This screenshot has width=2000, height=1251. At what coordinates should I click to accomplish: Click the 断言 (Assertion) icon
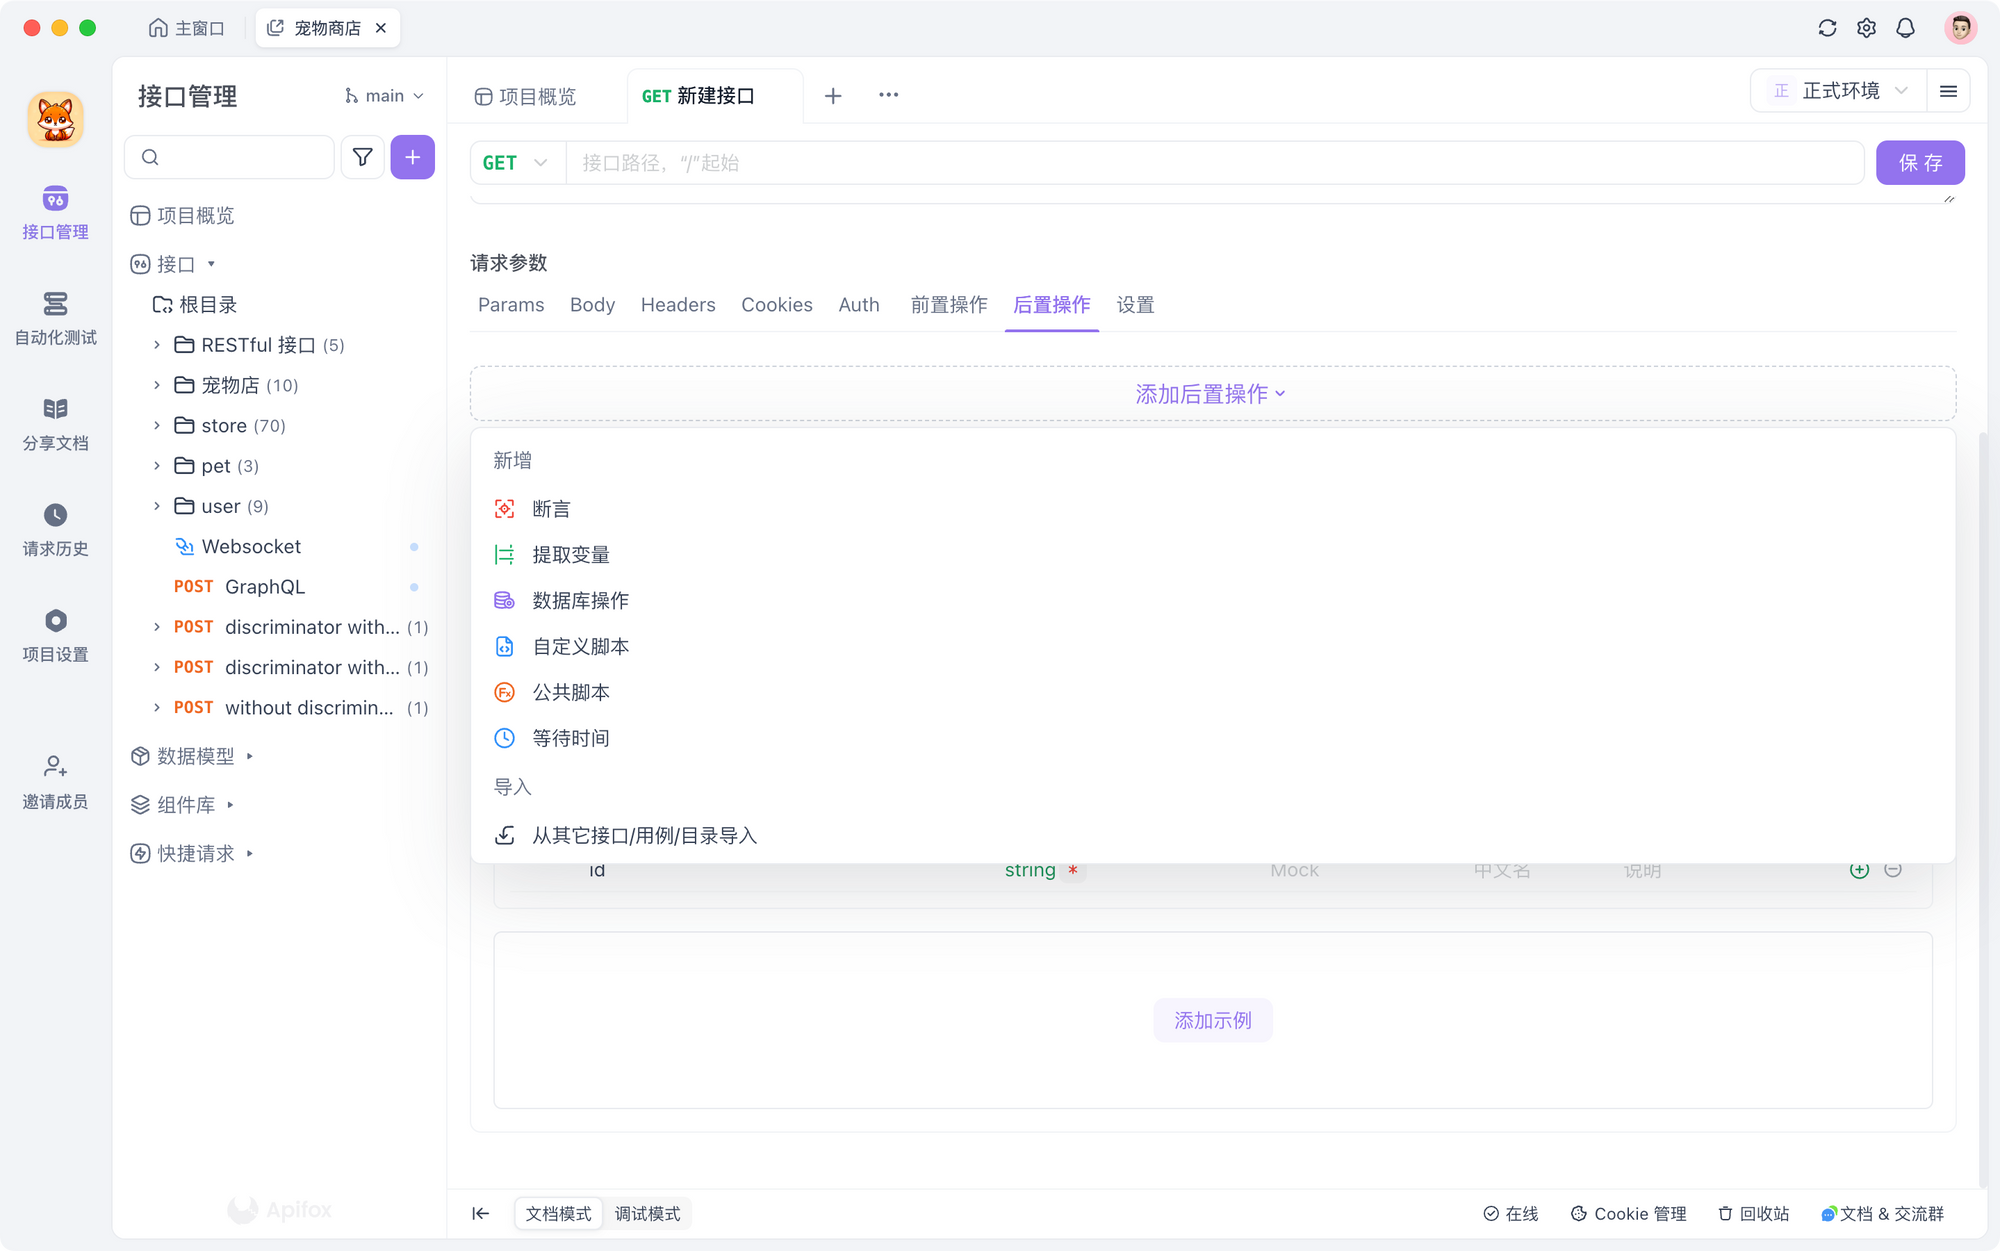click(504, 507)
